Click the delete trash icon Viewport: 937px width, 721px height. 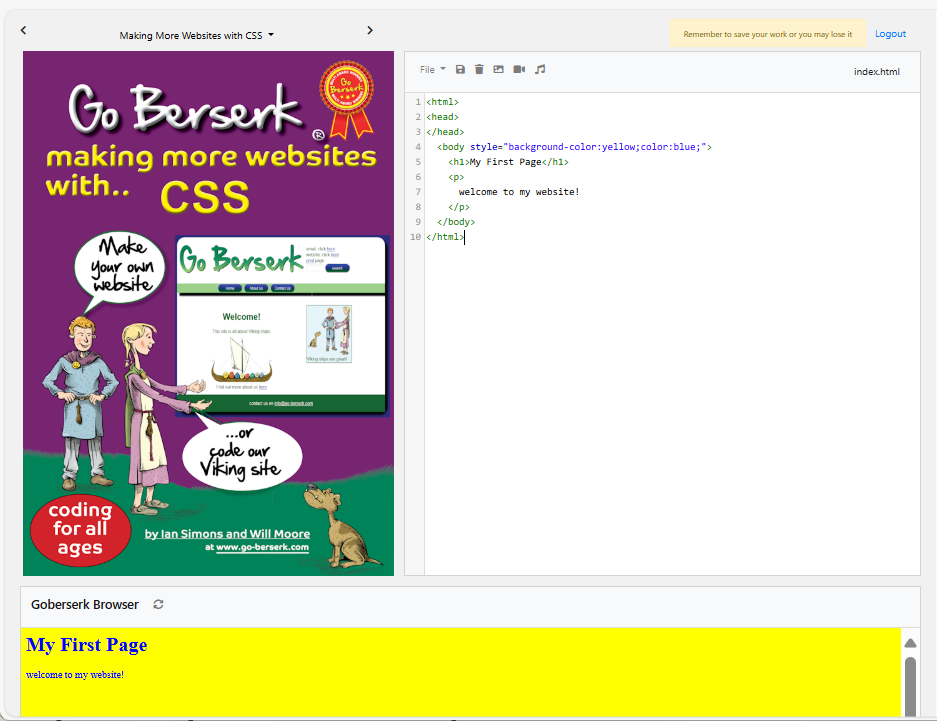click(x=479, y=69)
